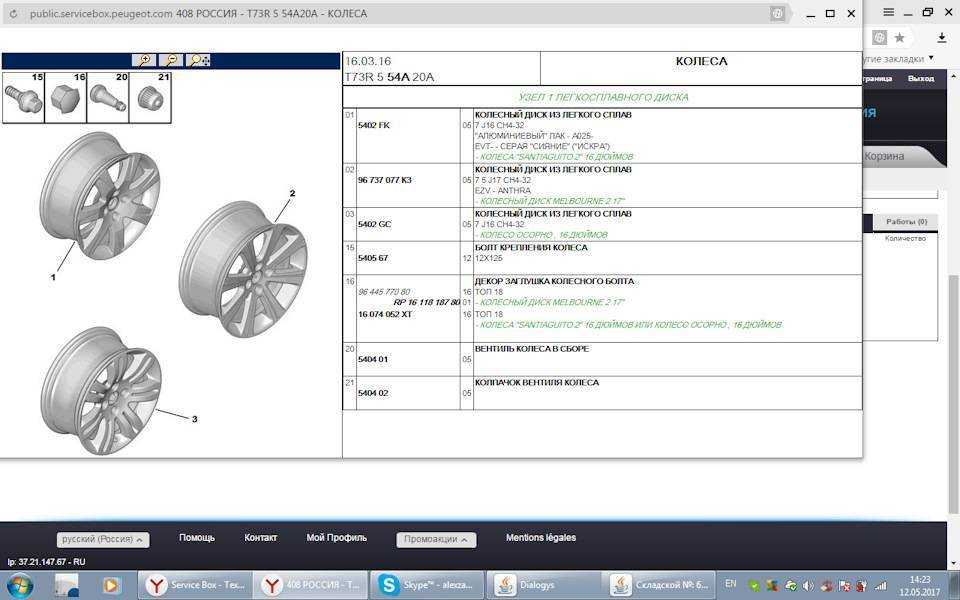Click the zoom-in magnifier icon
Image resolution: width=960 pixels, height=600 pixels.
pos(144,60)
